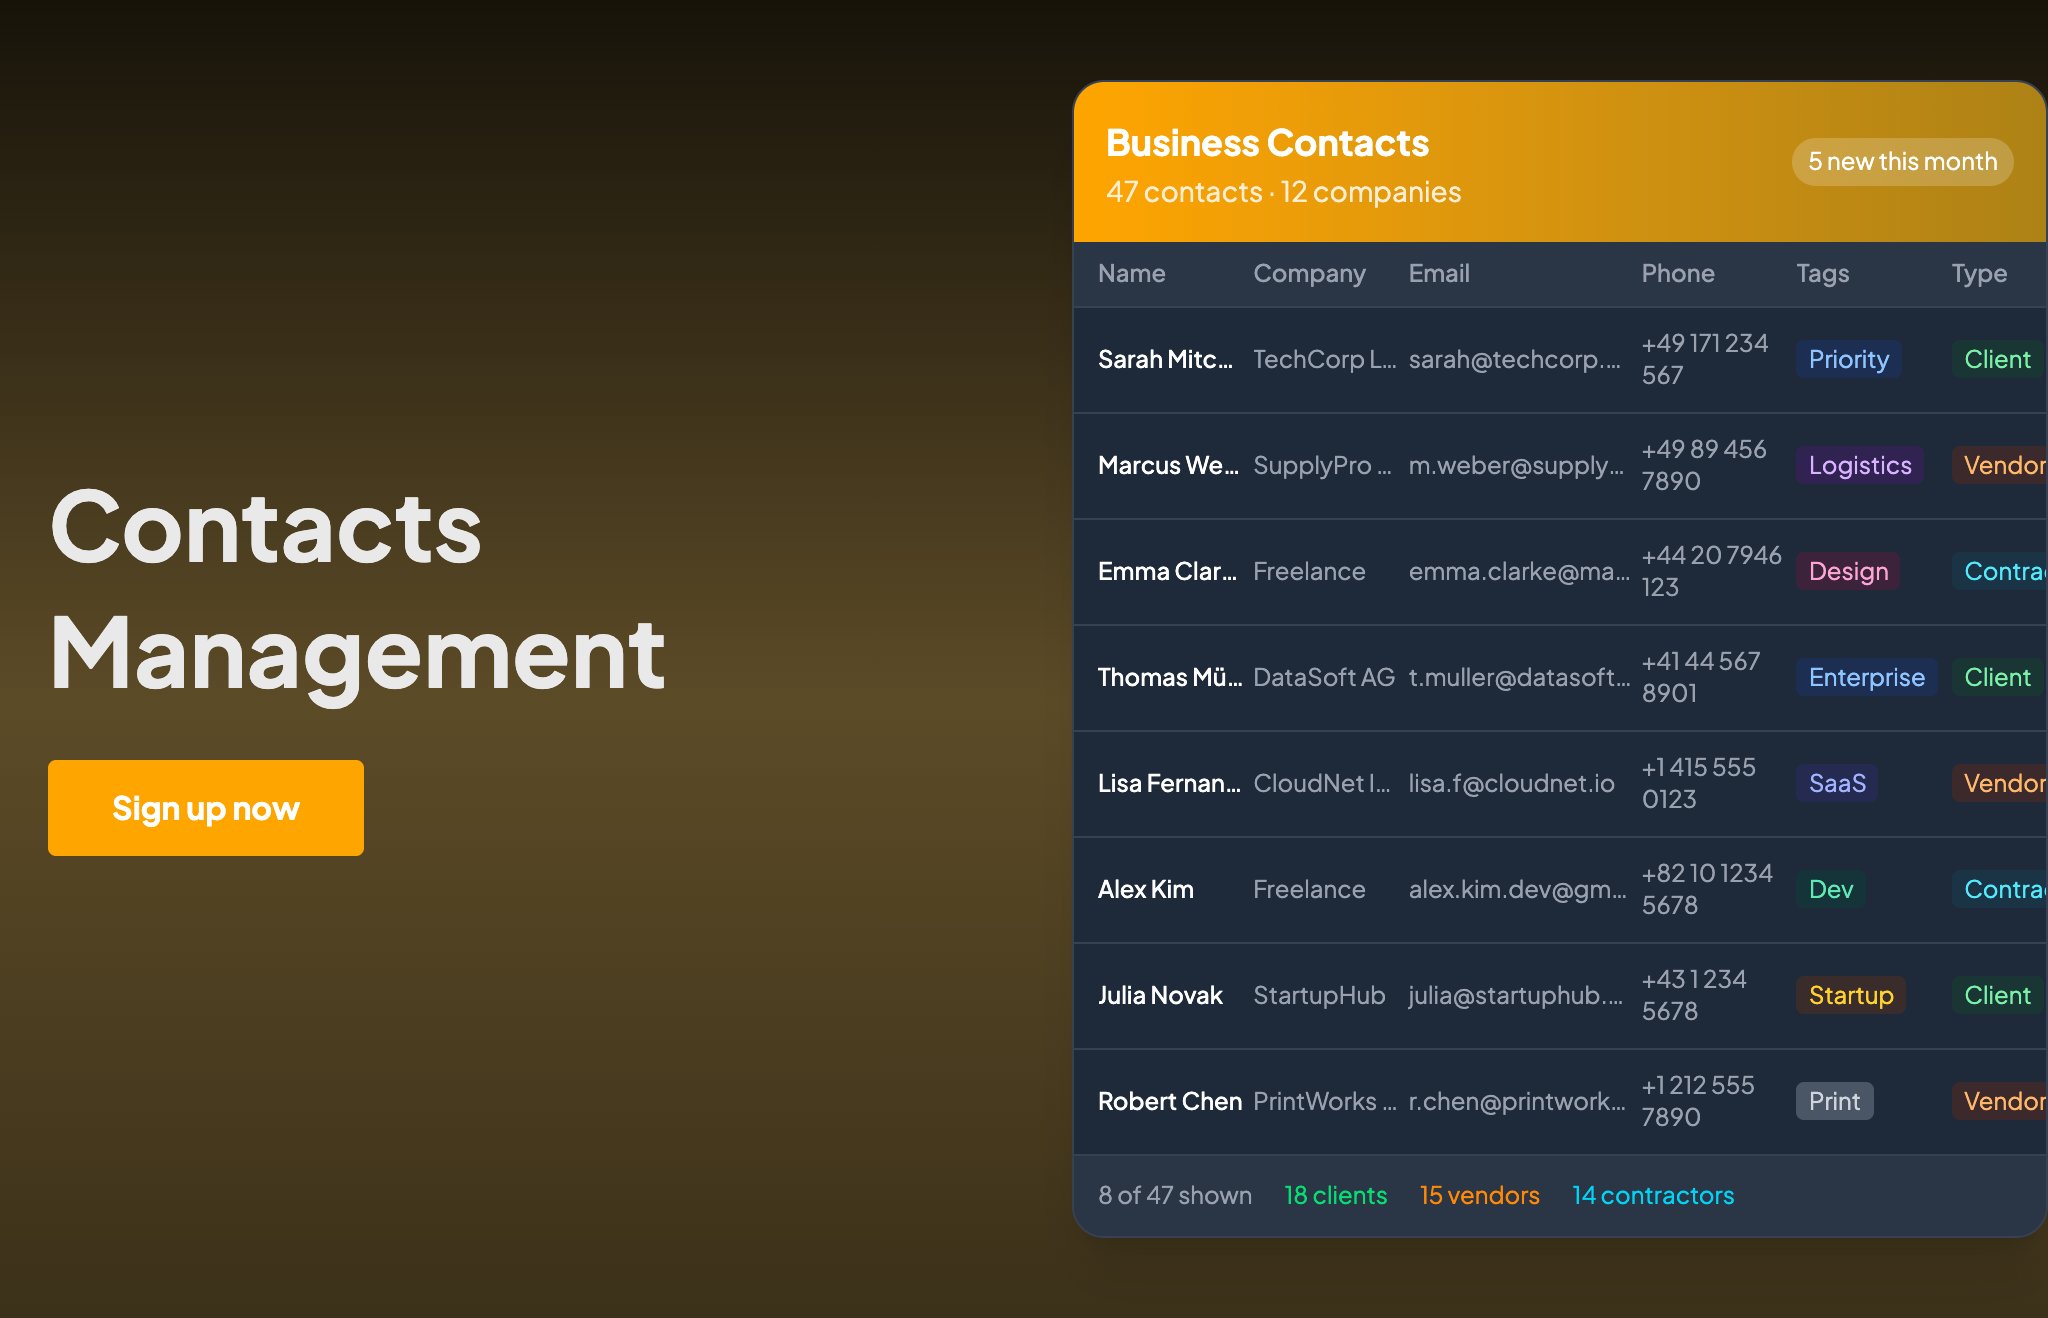Click the Logistics tag

coord(1859,465)
